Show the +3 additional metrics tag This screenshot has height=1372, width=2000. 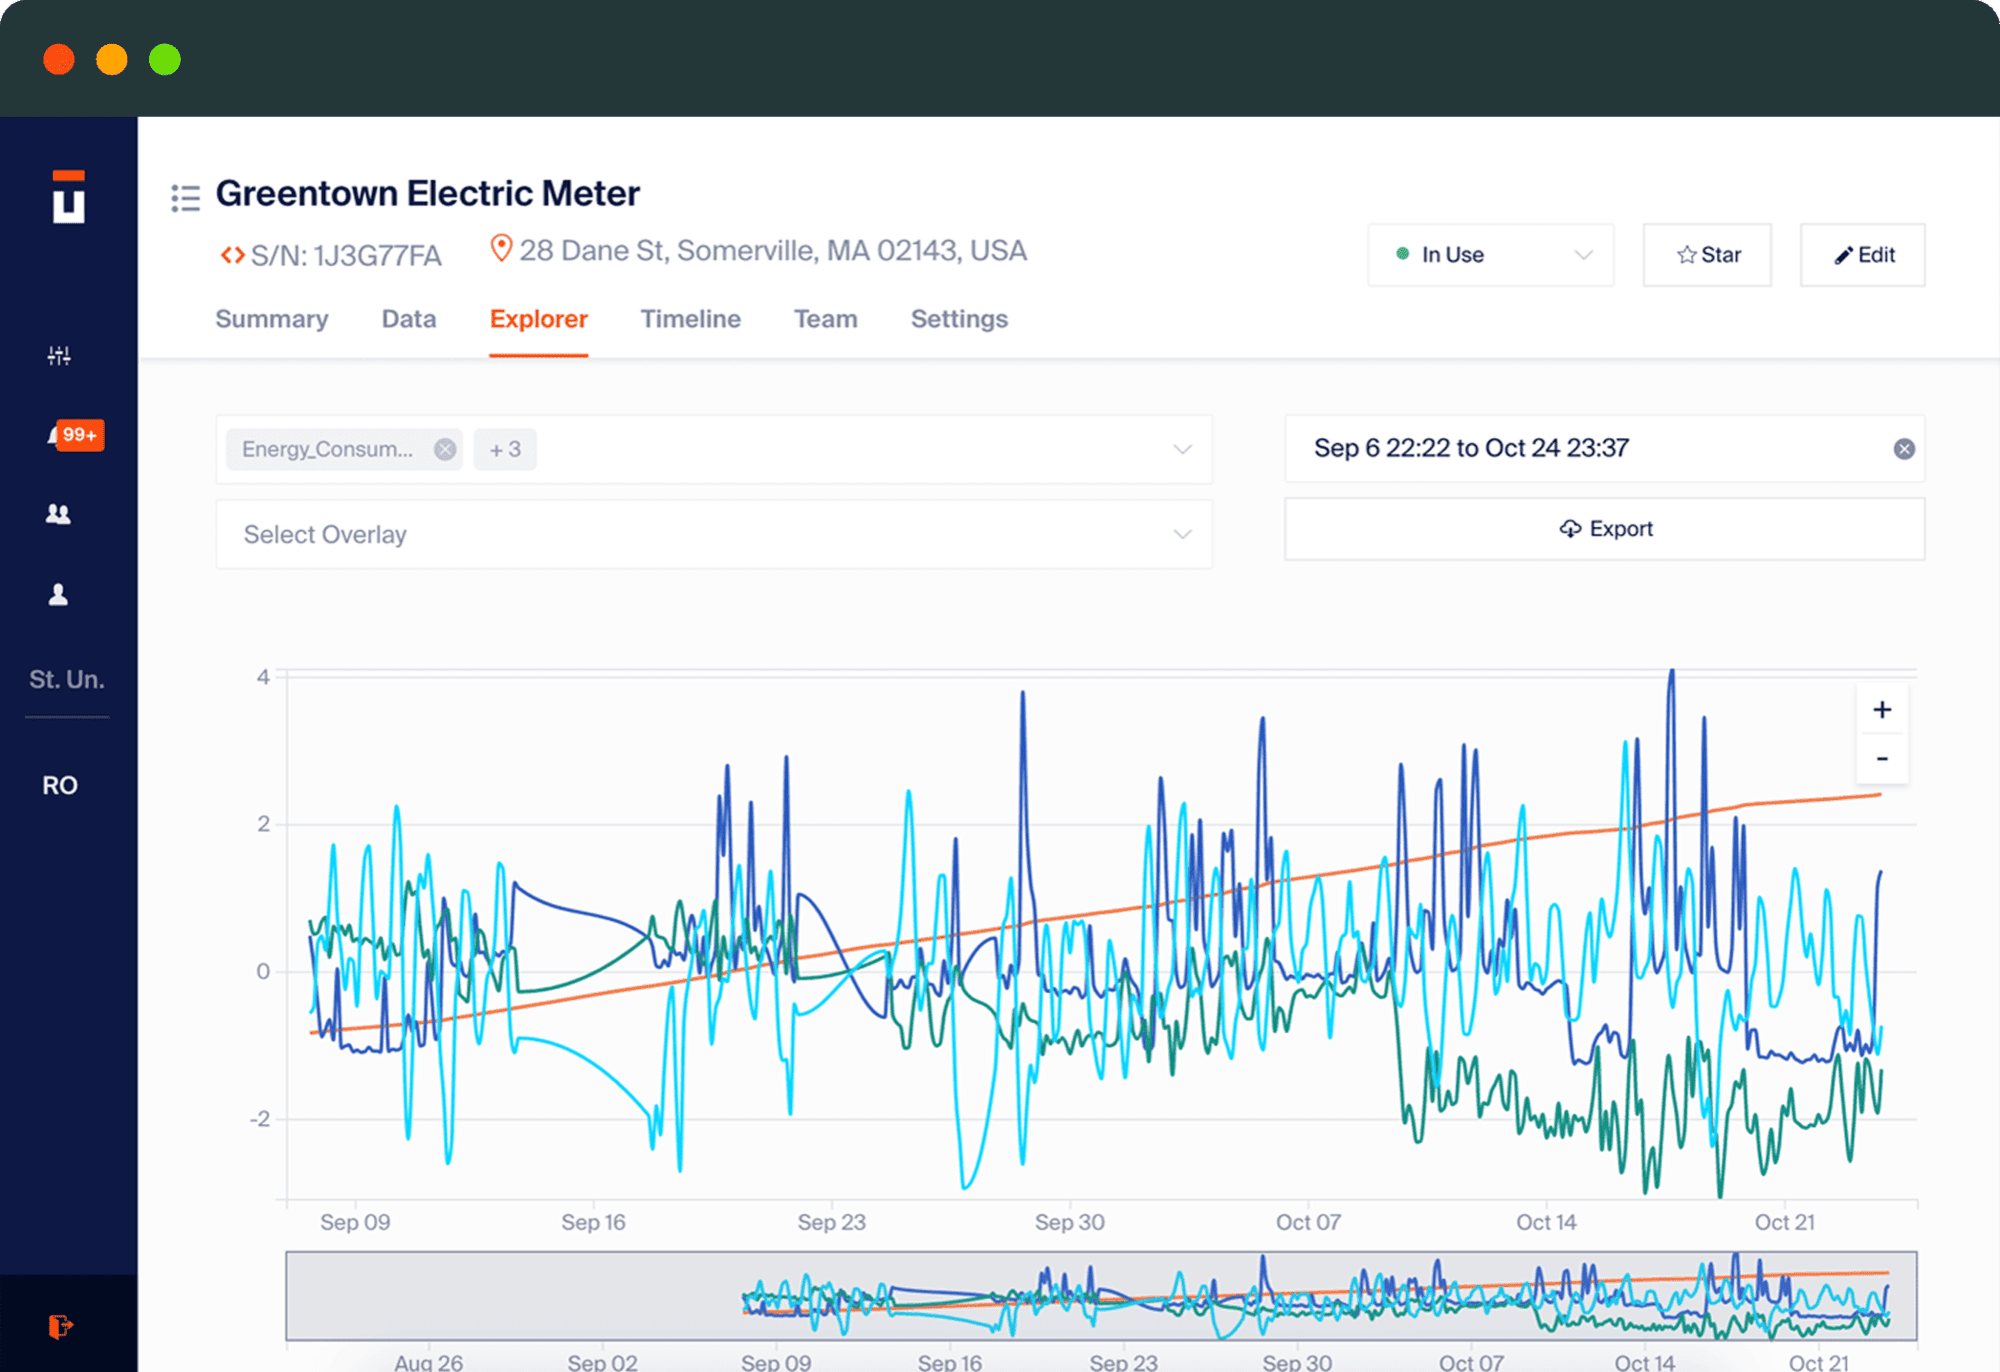505,449
